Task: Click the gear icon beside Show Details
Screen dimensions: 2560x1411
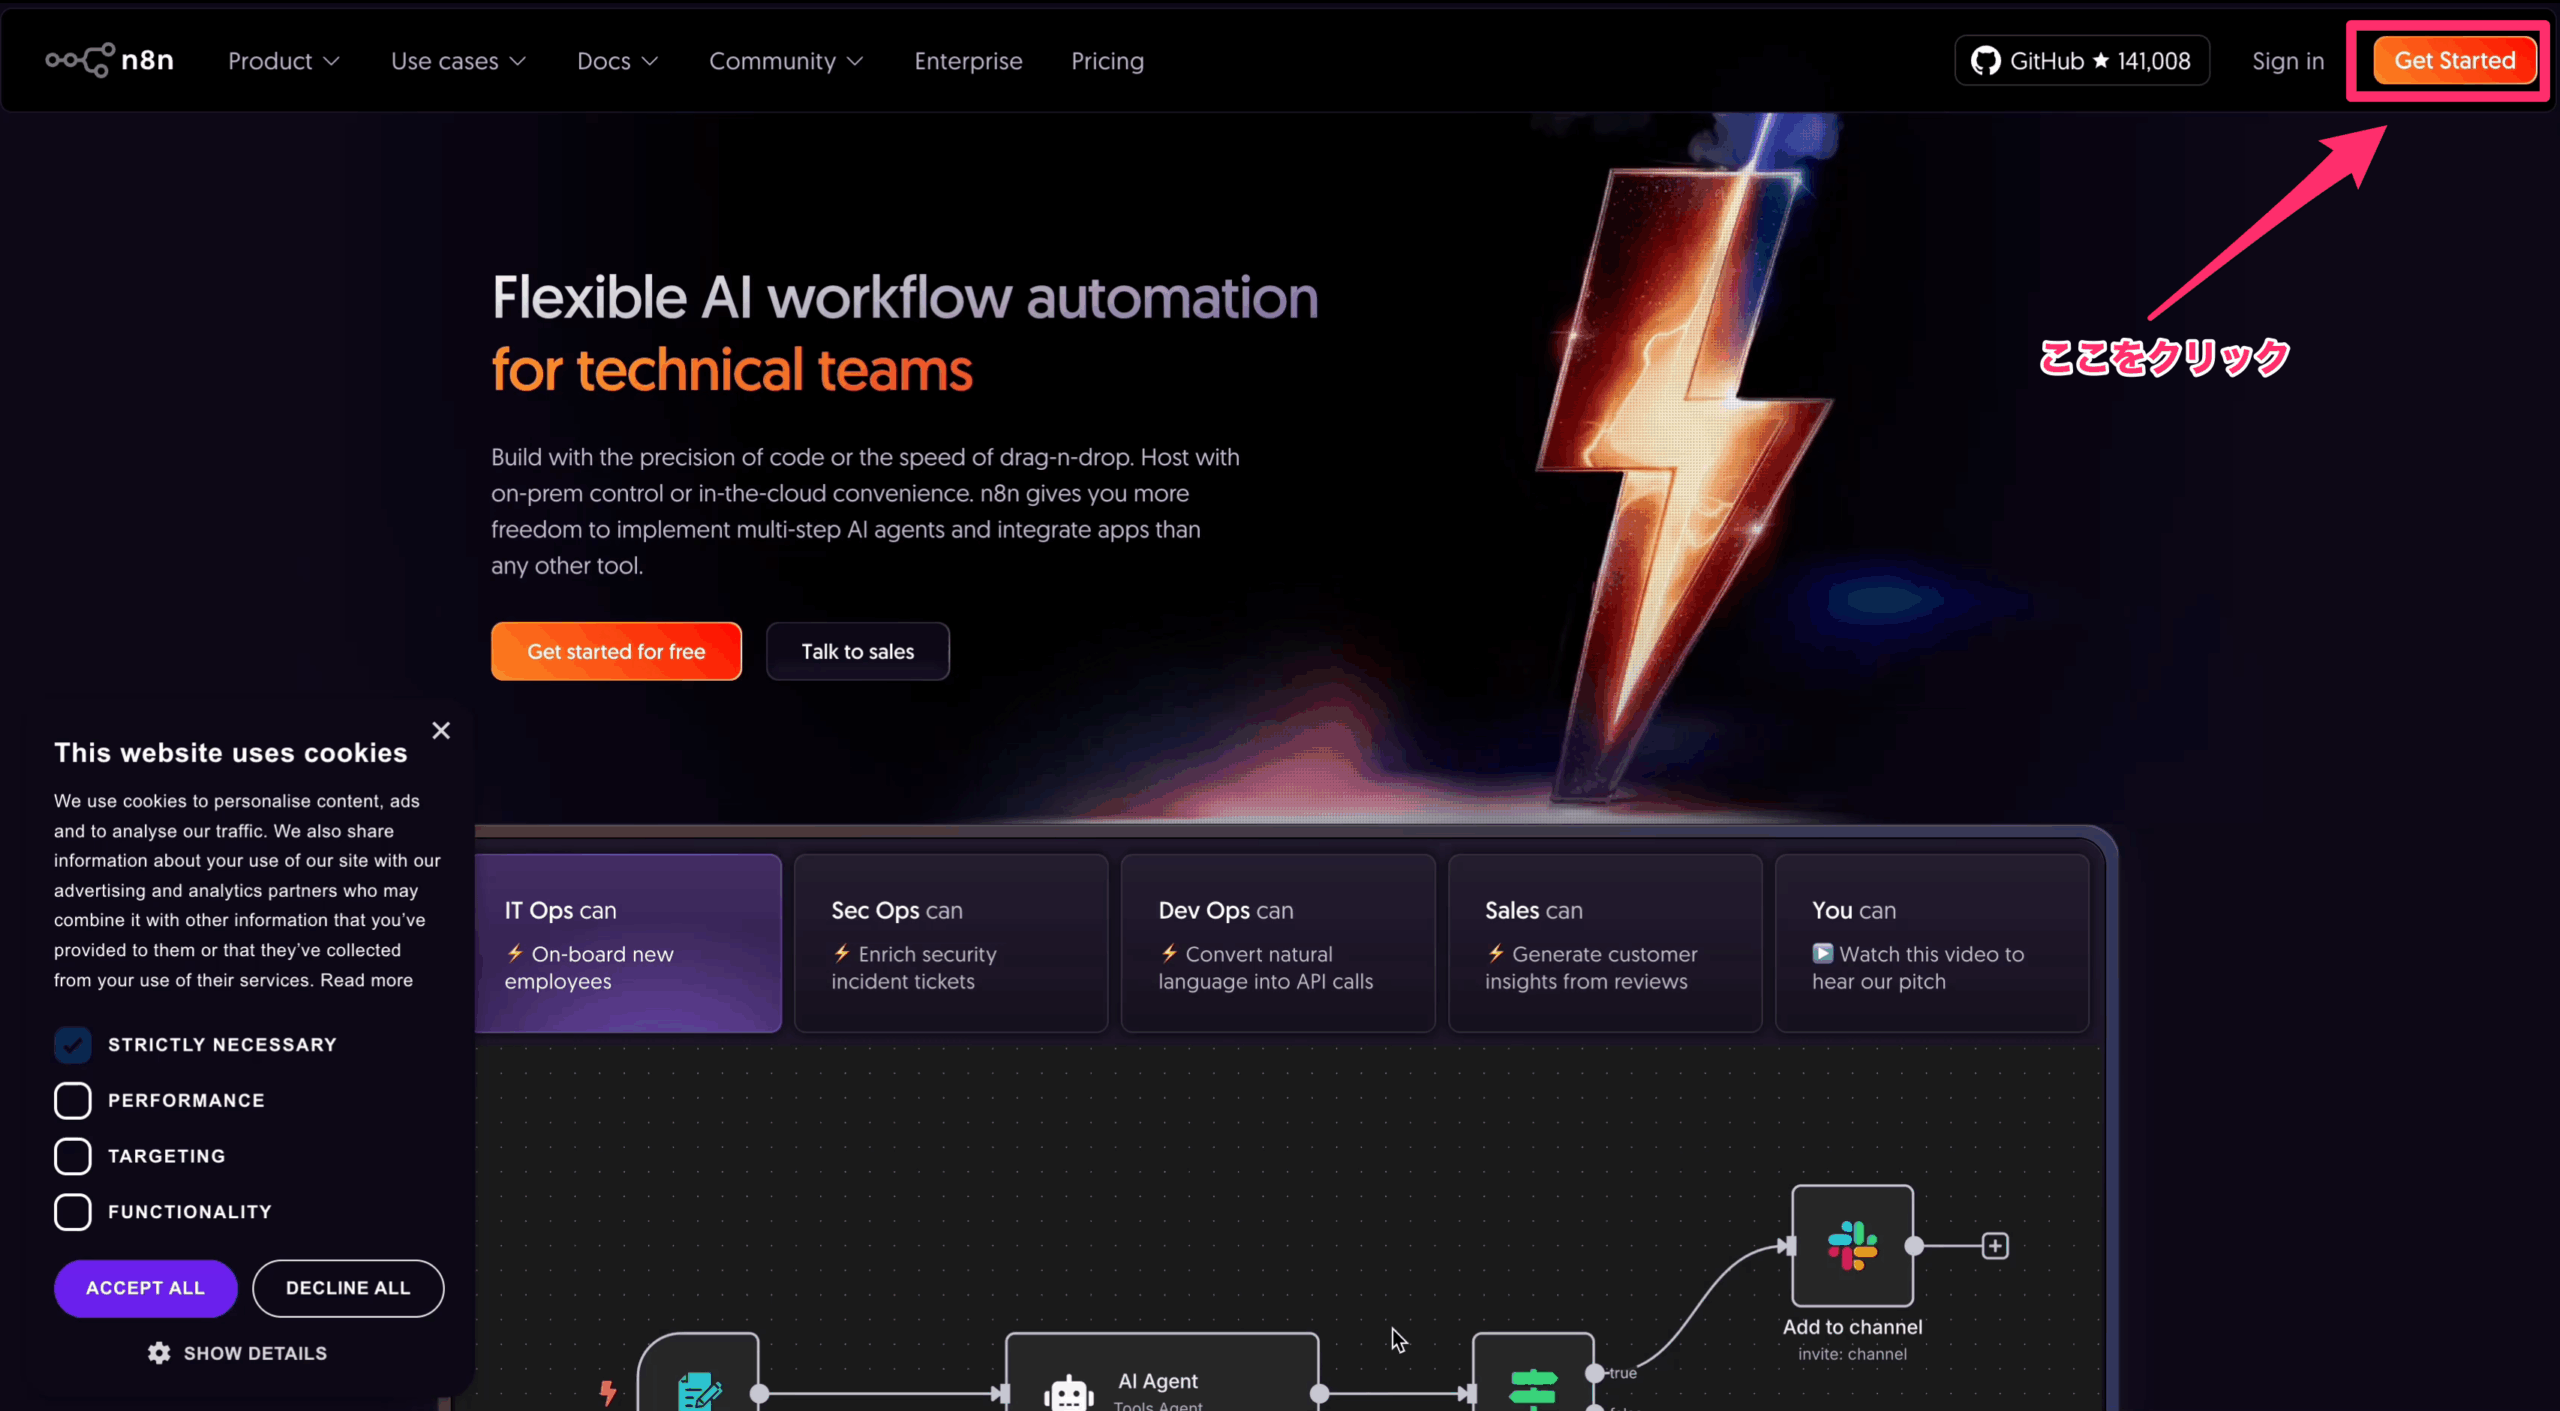Action: 159,1353
